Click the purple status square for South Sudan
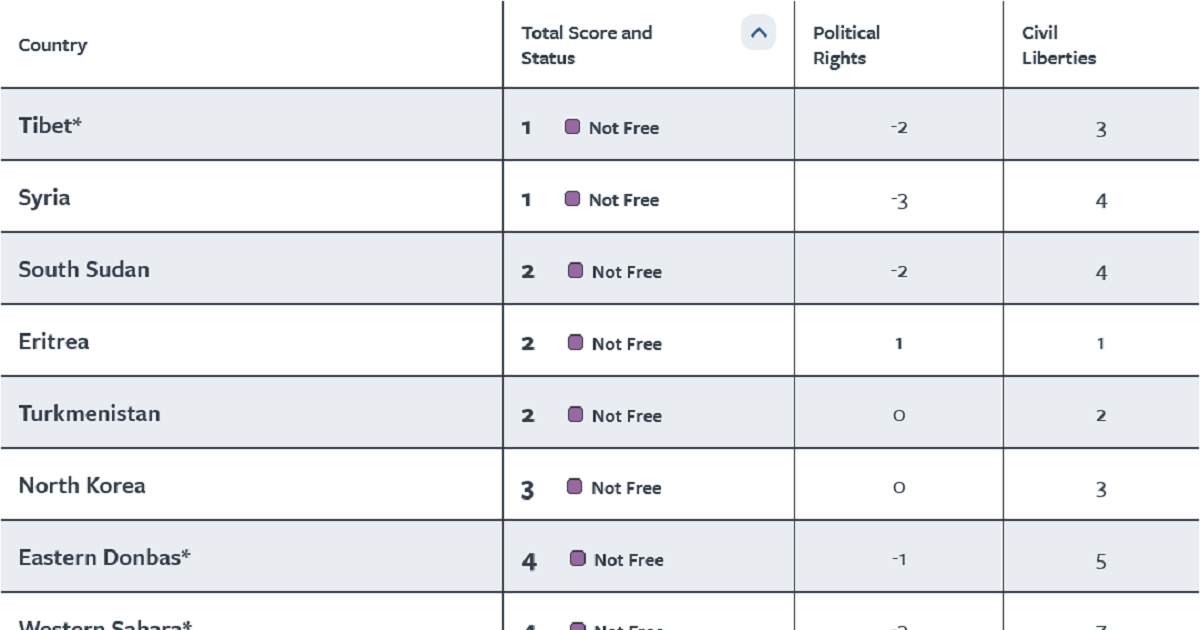1200x630 pixels. (x=575, y=271)
